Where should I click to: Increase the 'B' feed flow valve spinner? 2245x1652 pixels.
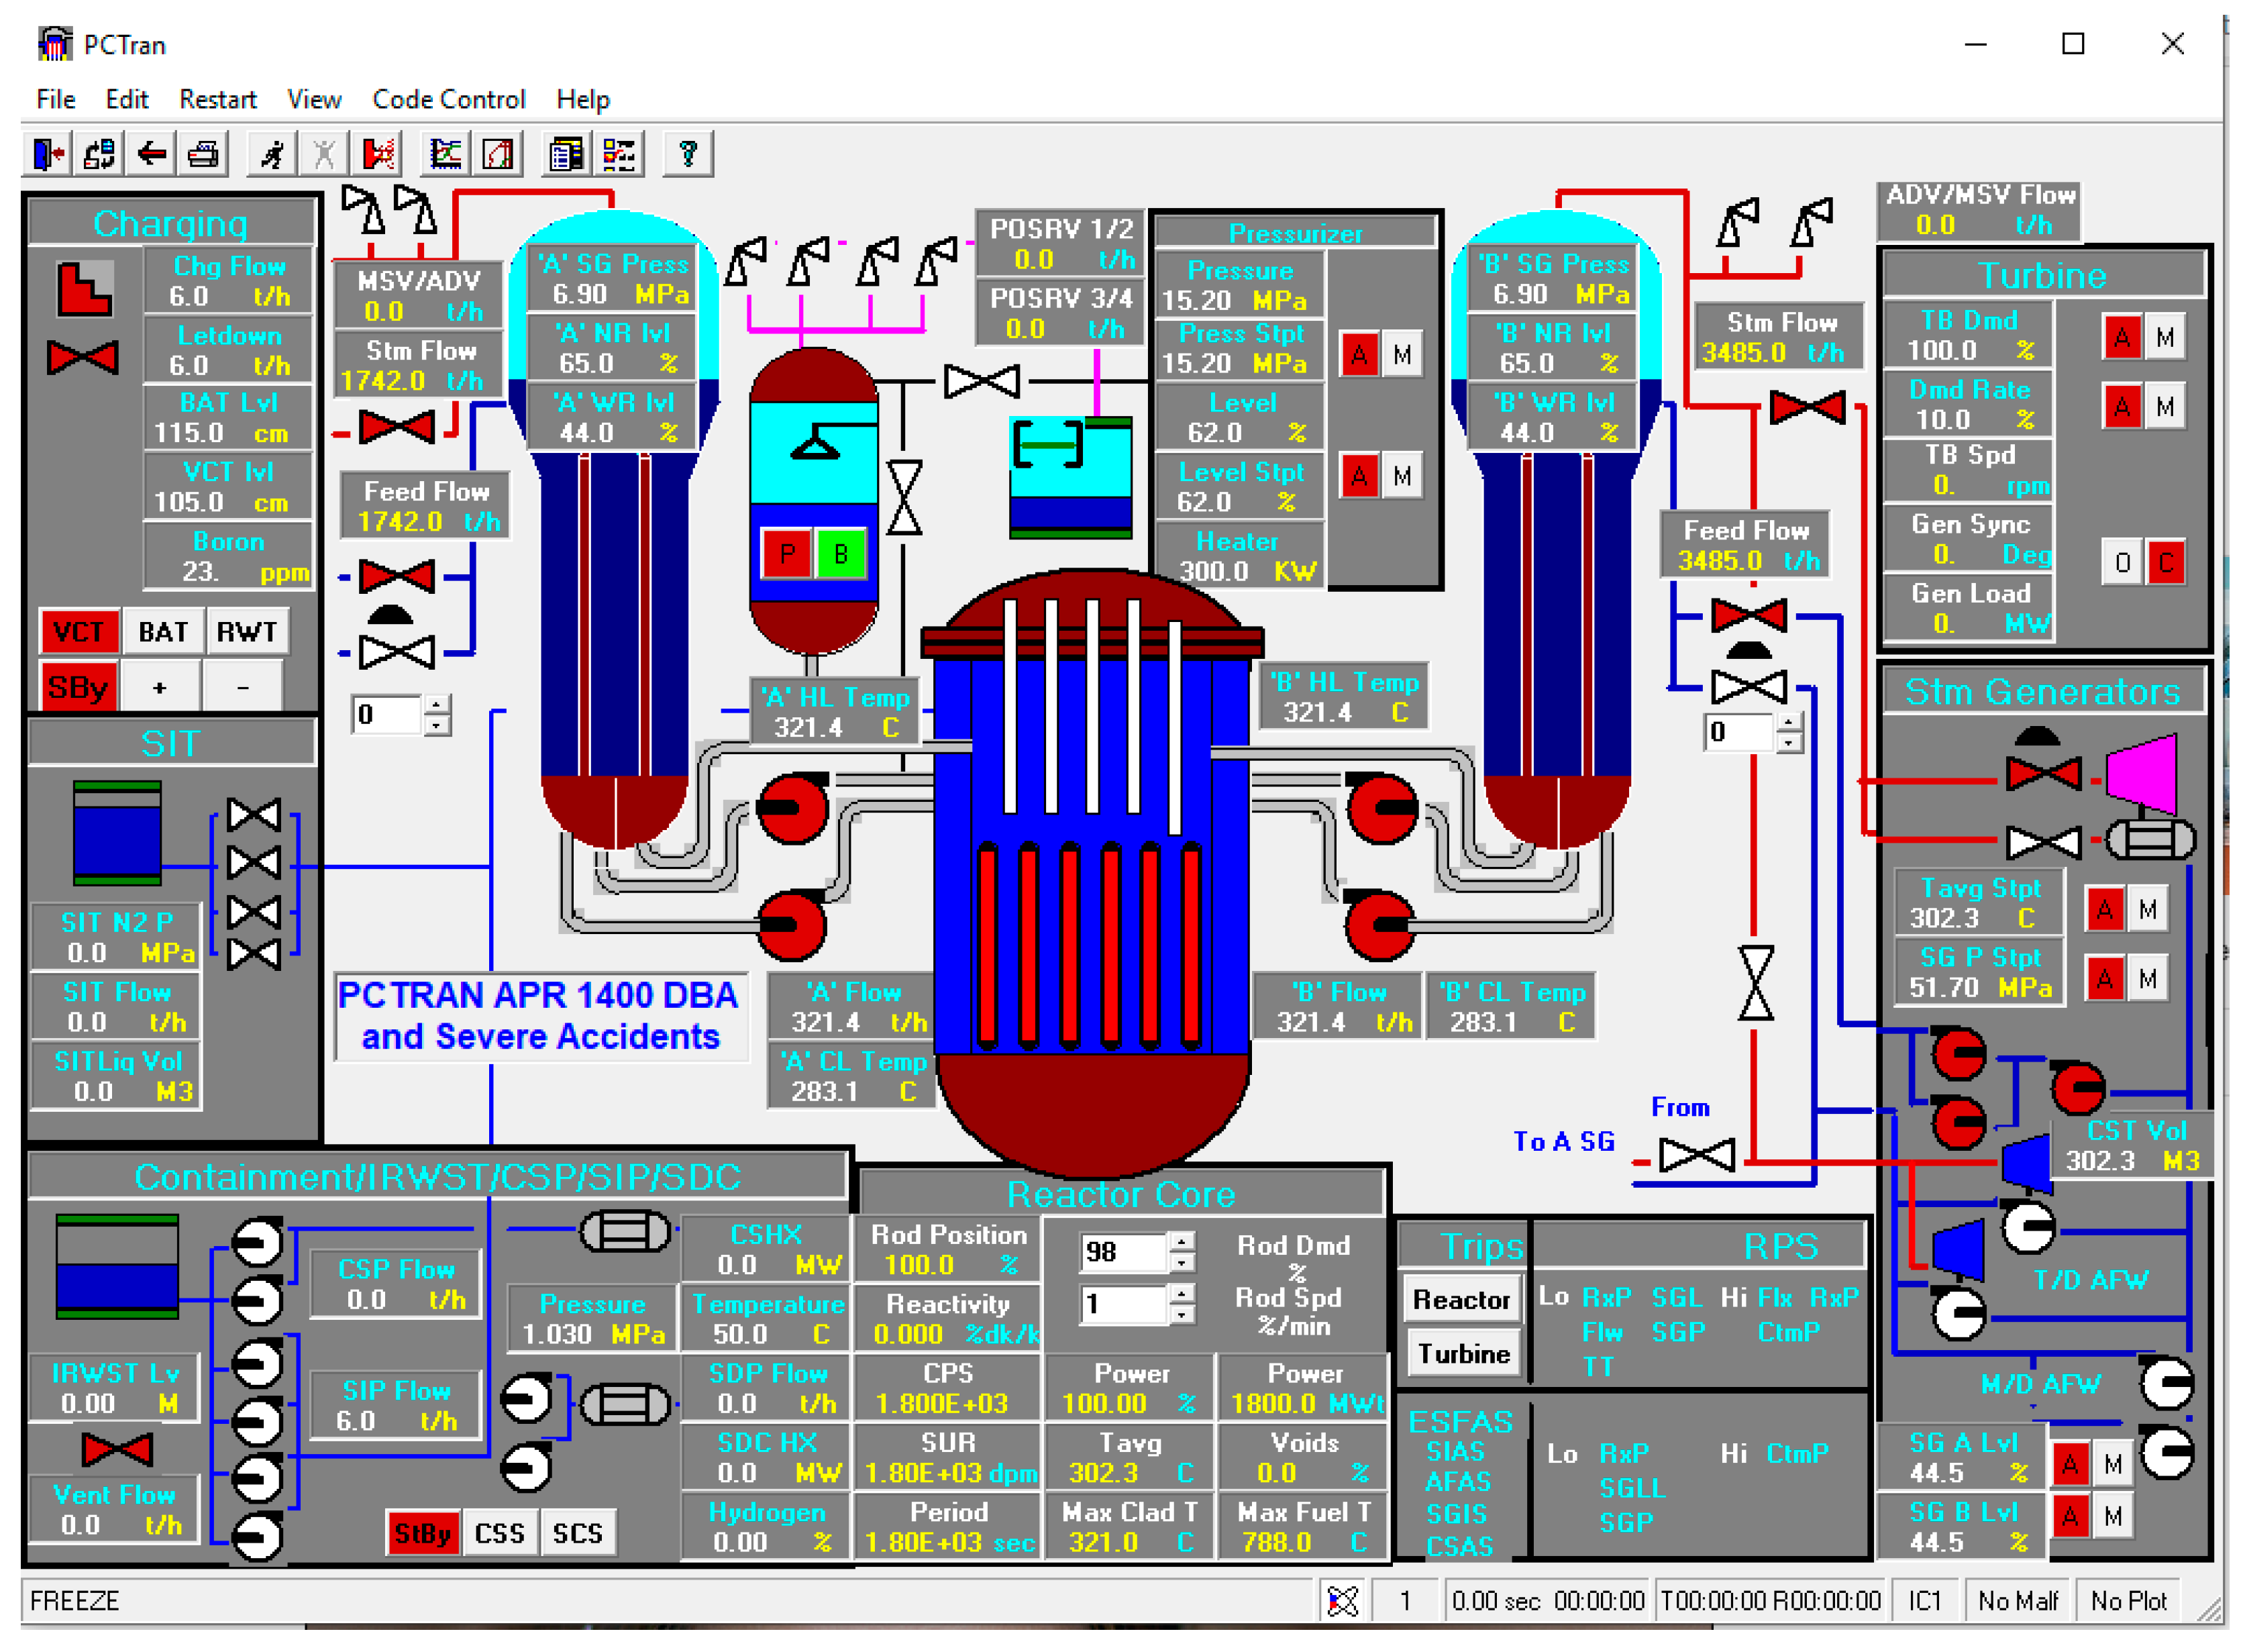(x=1789, y=722)
